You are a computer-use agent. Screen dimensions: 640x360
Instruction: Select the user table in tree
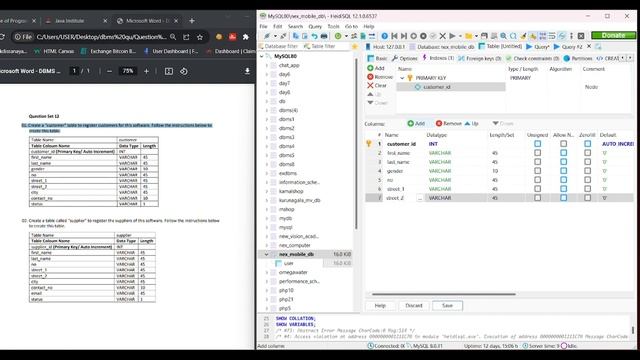289,263
